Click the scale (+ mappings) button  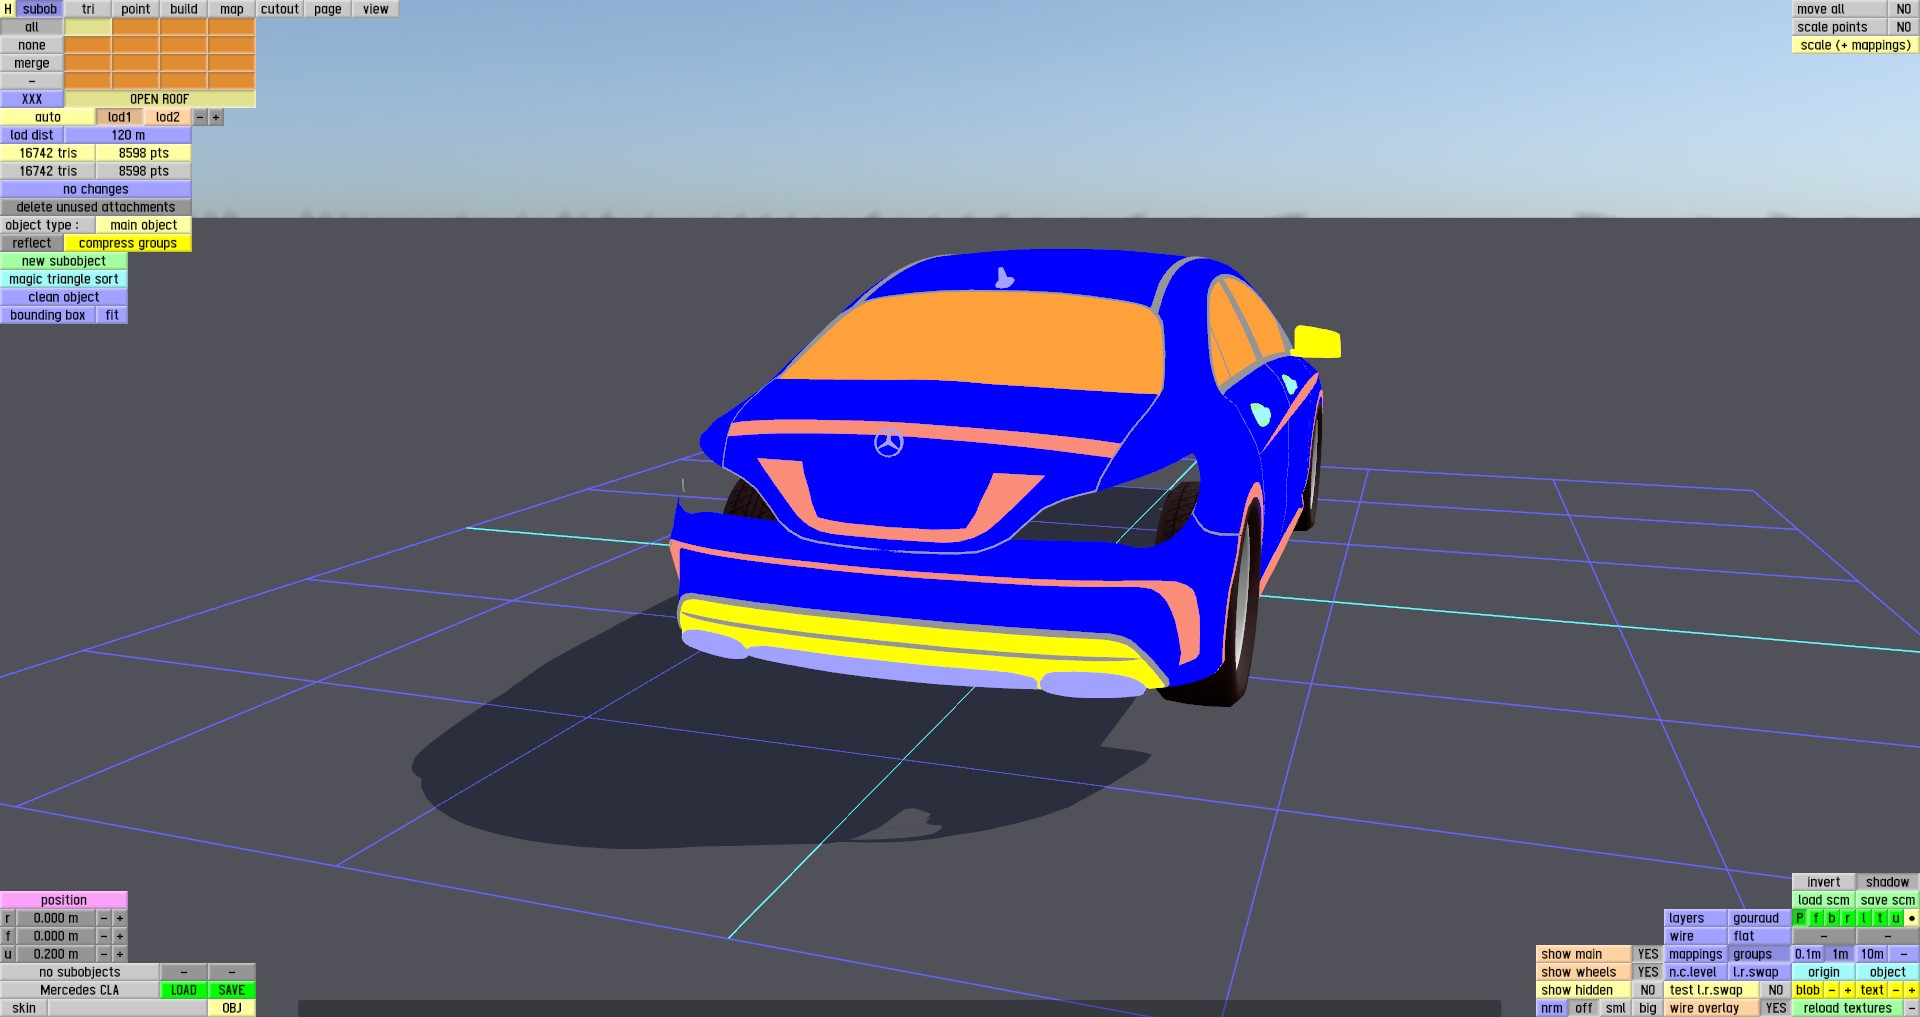click(x=1856, y=45)
